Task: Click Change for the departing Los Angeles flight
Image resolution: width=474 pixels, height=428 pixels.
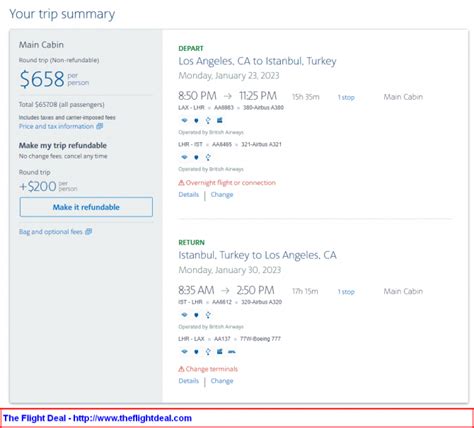Action: click(222, 194)
